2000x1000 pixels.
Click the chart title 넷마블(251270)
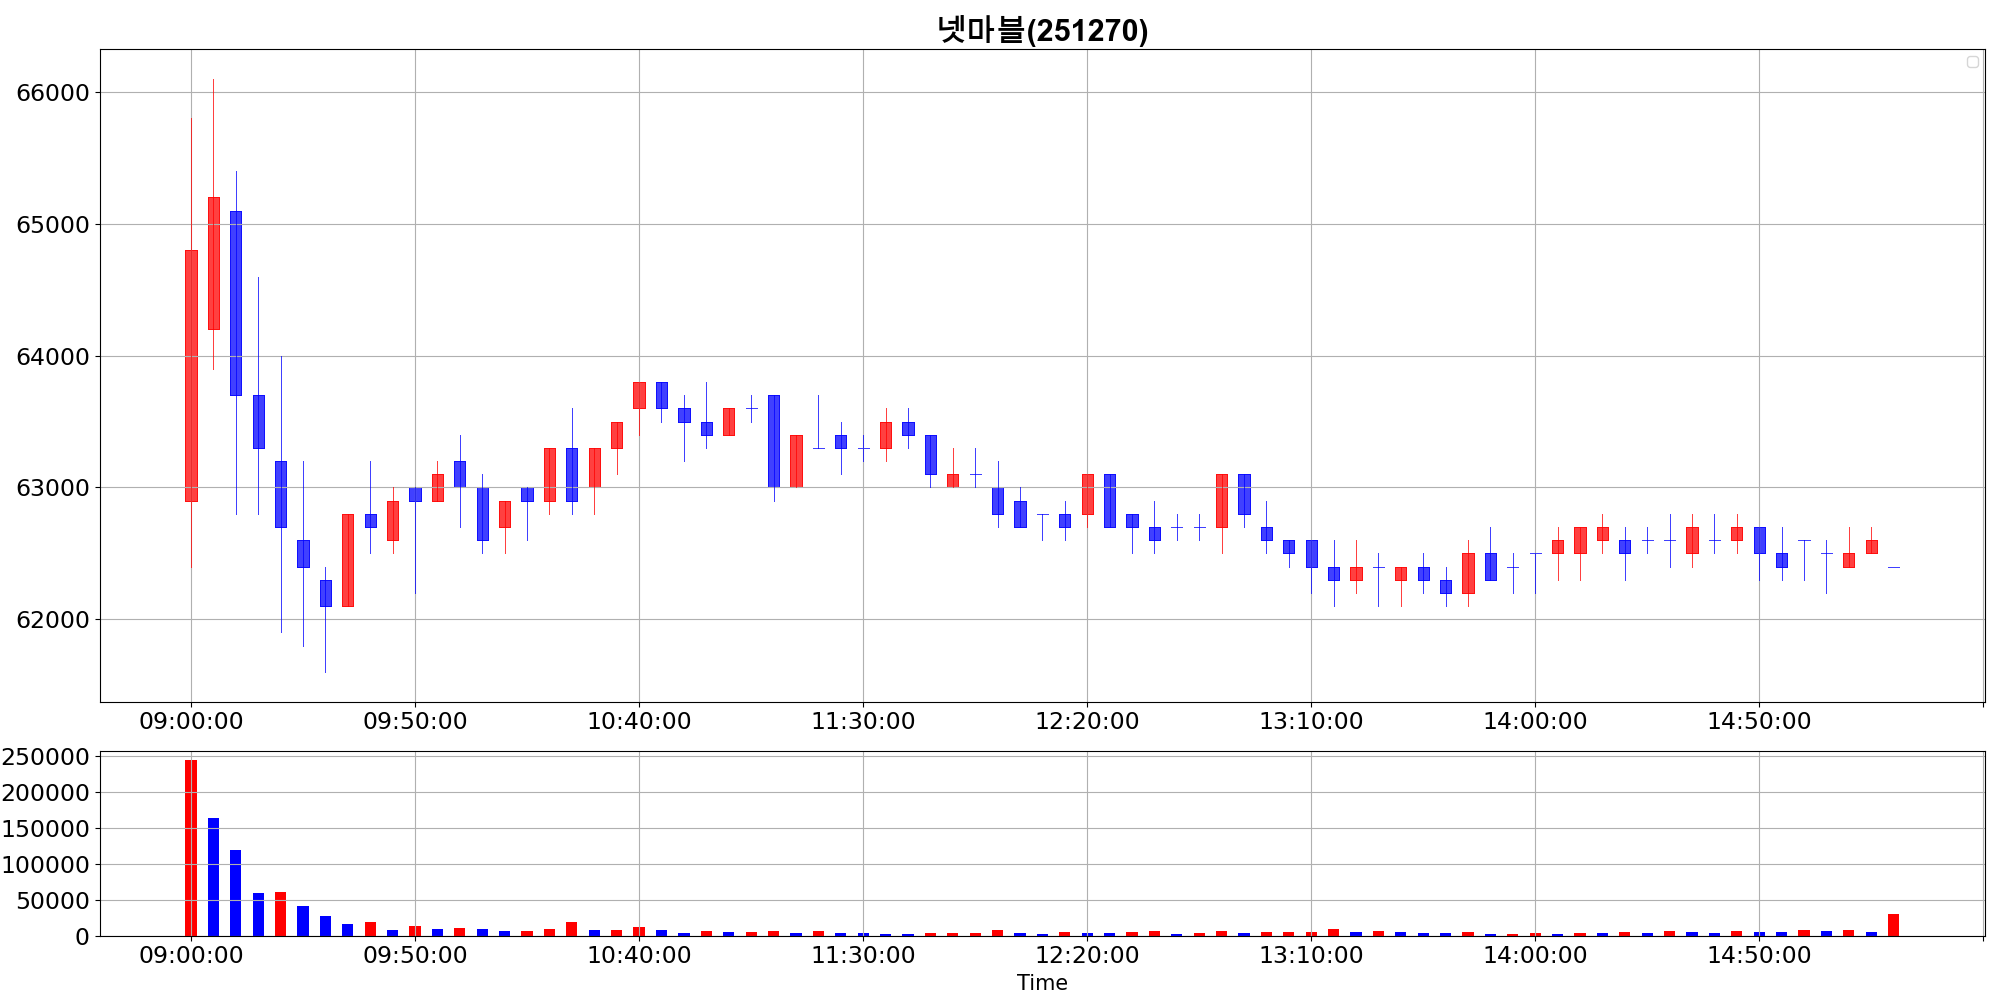click(1042, 30)
